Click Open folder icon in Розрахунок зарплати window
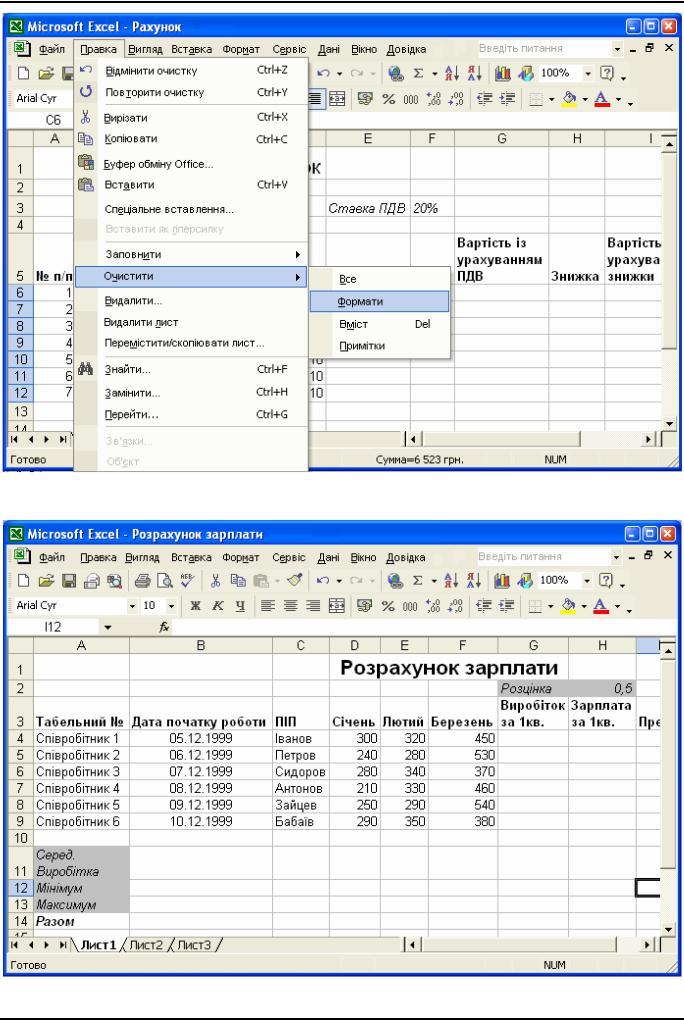This screenshot has width=684, height=1020. 46,580
